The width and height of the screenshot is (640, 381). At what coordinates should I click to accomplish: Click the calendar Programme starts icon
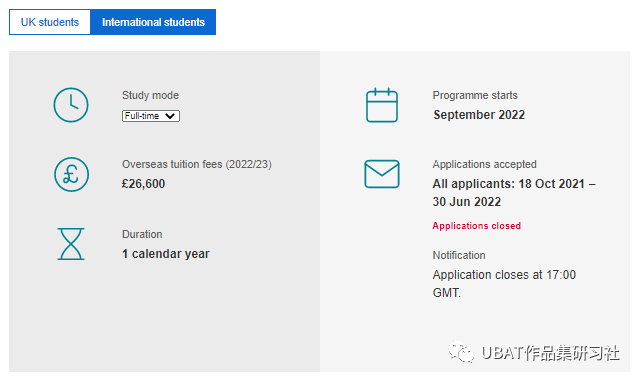382,105
